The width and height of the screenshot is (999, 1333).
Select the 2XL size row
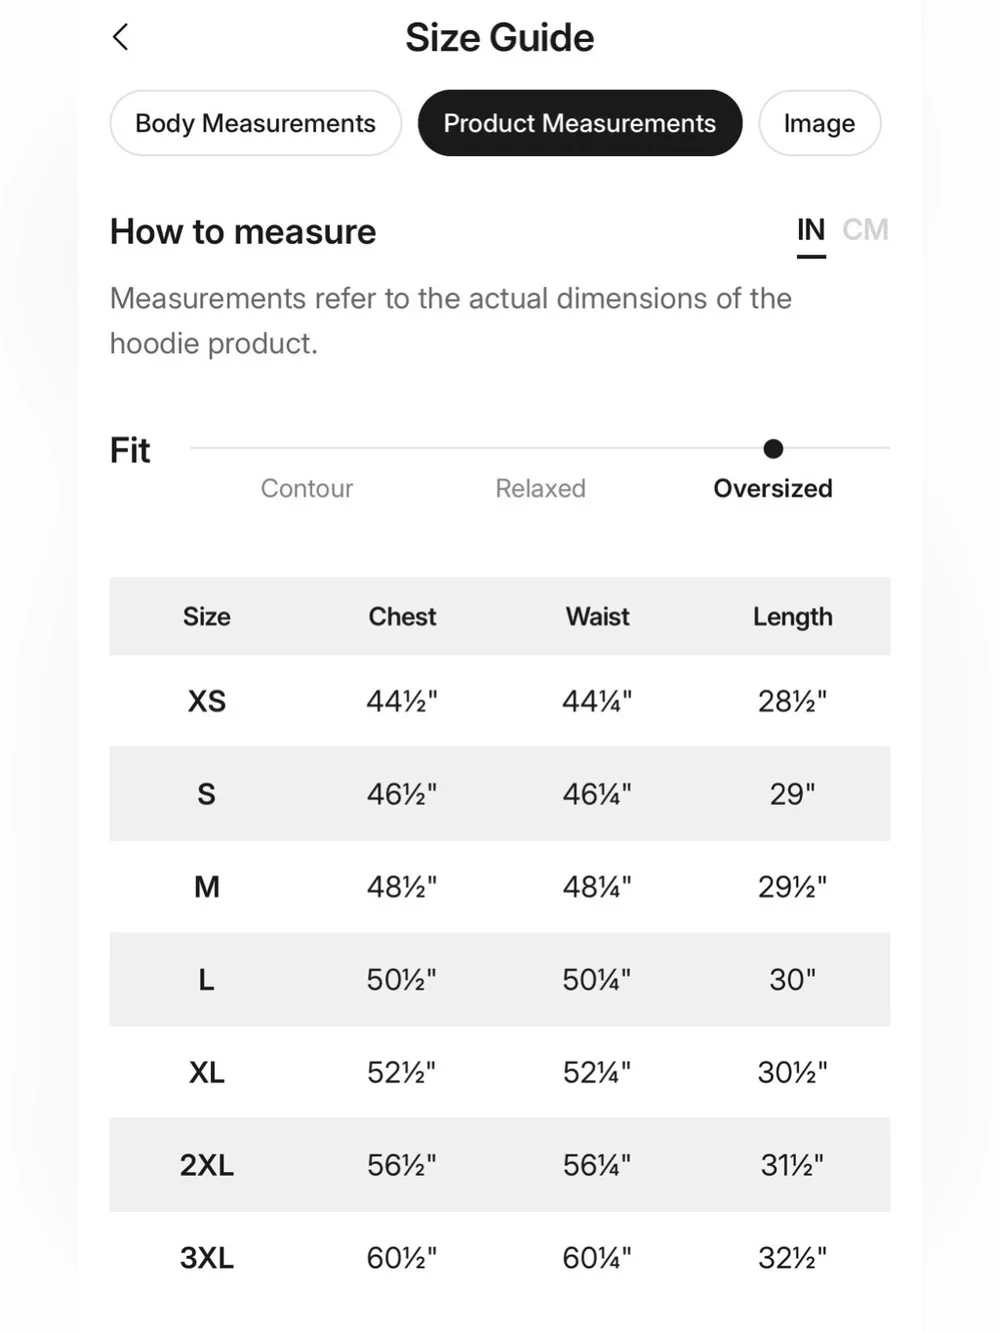[500, 1165]
